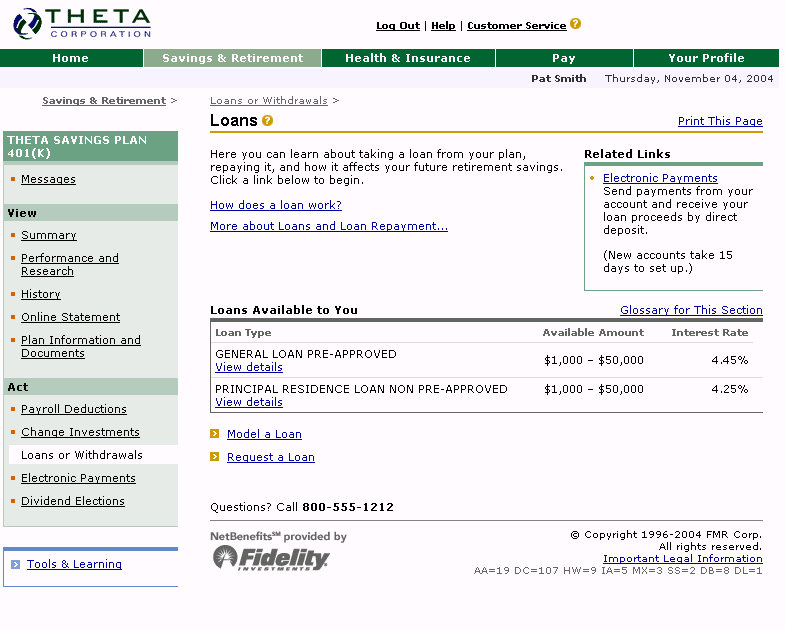Viewport: 785px width, 631px height.
Task: View details for General Loan Pre-Approved
Action: 249,368
